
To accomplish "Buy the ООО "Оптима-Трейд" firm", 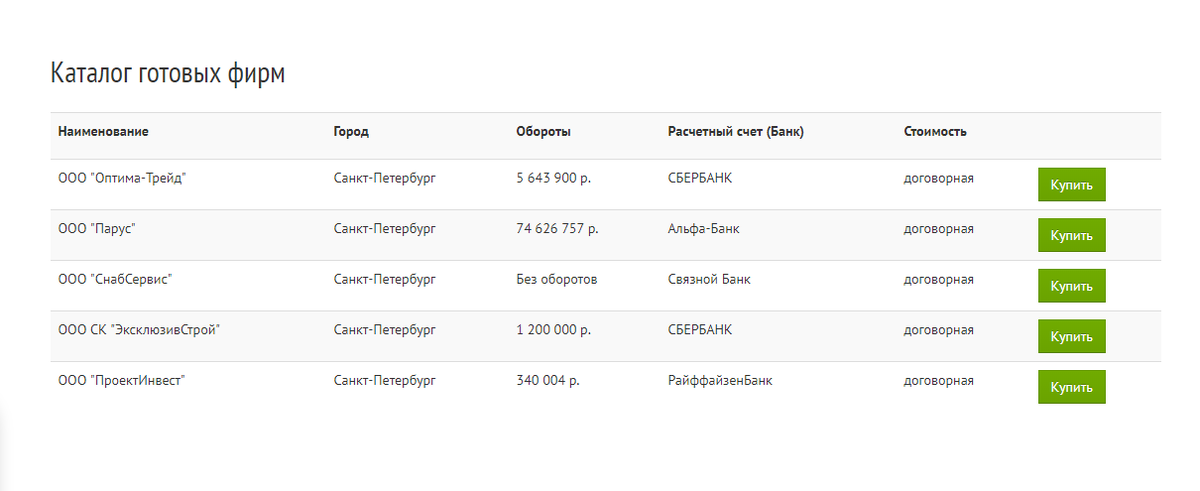I will click(x=1072, y=185).
